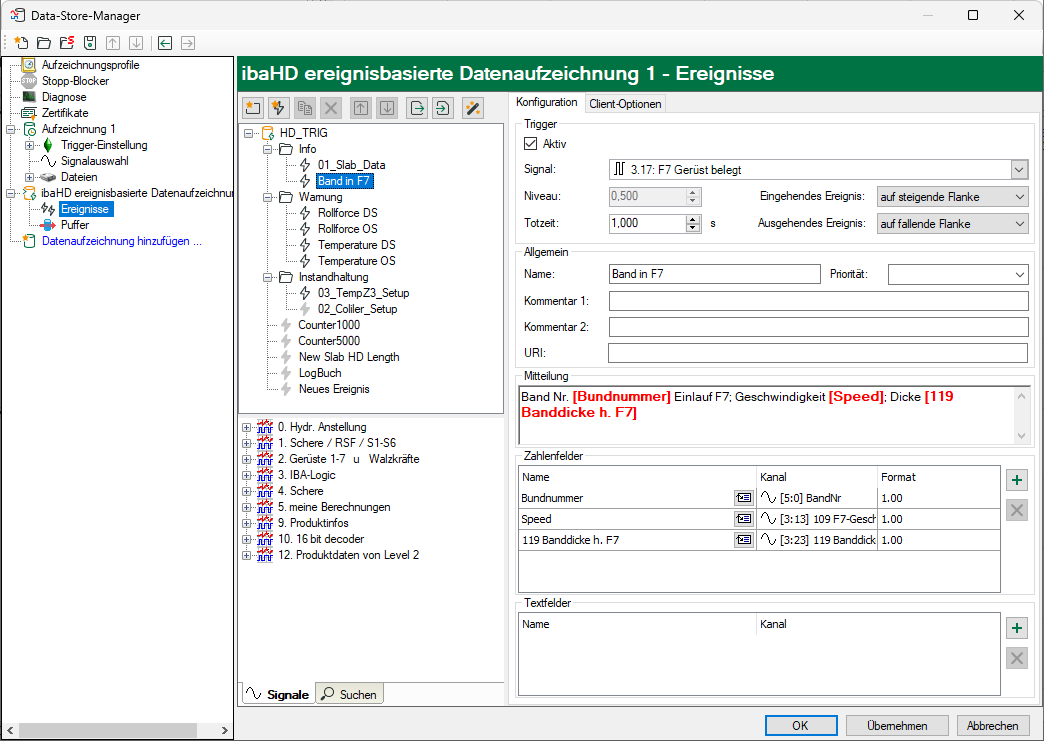The height and width of the screenshot is (741, 1044).
Task: Click the save disk icon in top toolbar
Action: 90,43
